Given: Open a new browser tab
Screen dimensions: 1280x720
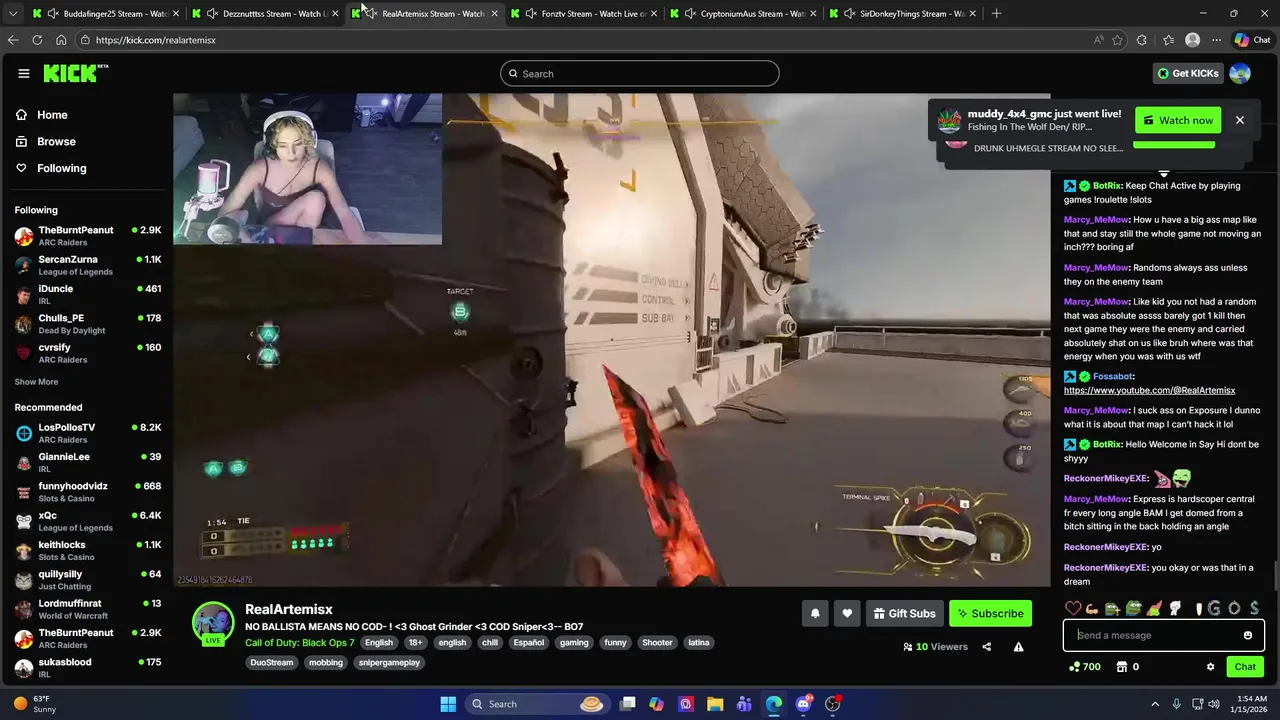Looking at the screenshot, I should (x=996, y=13).
